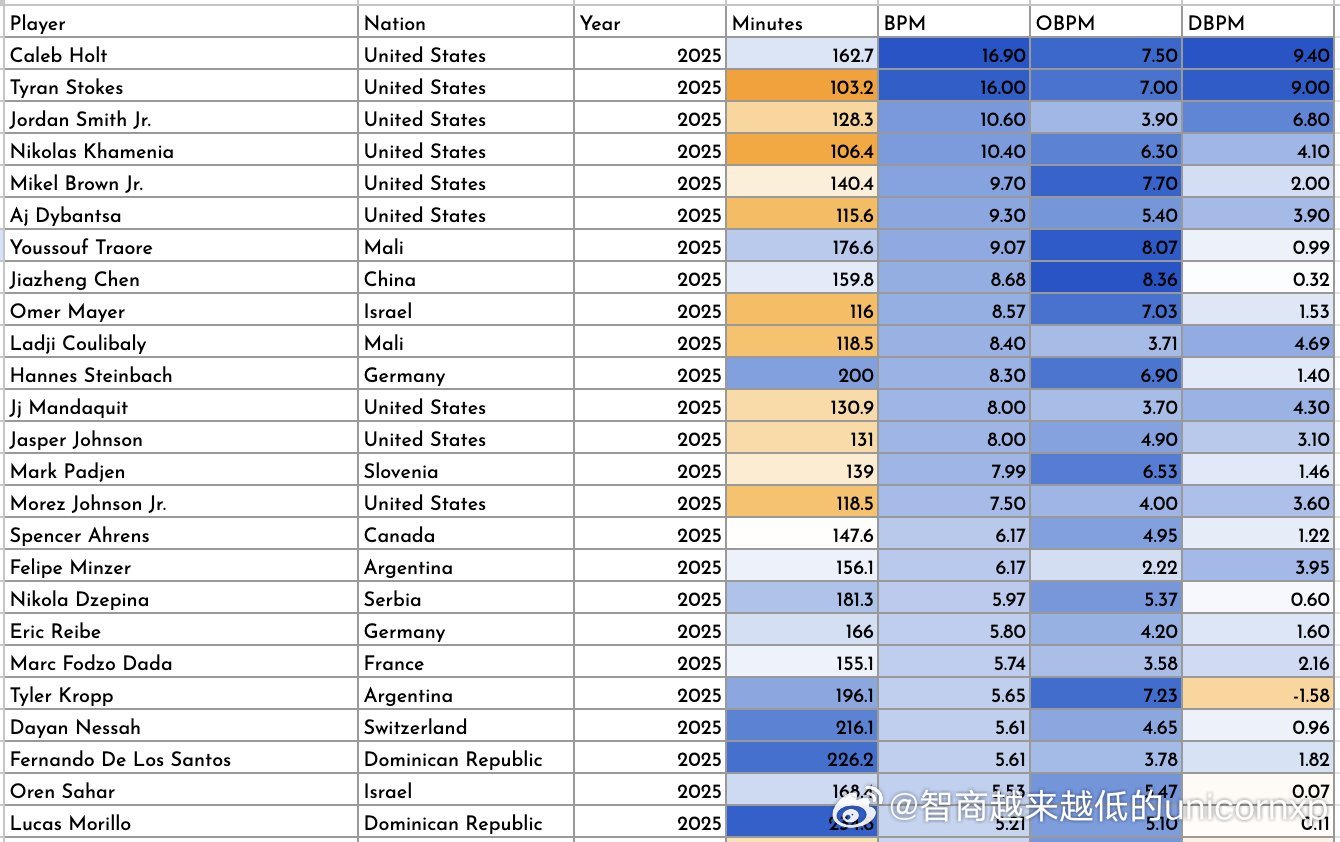Select the Caleb Holt player cell
The height and width of the screenshot is (842, 1340).
click(x=180, y=55)
